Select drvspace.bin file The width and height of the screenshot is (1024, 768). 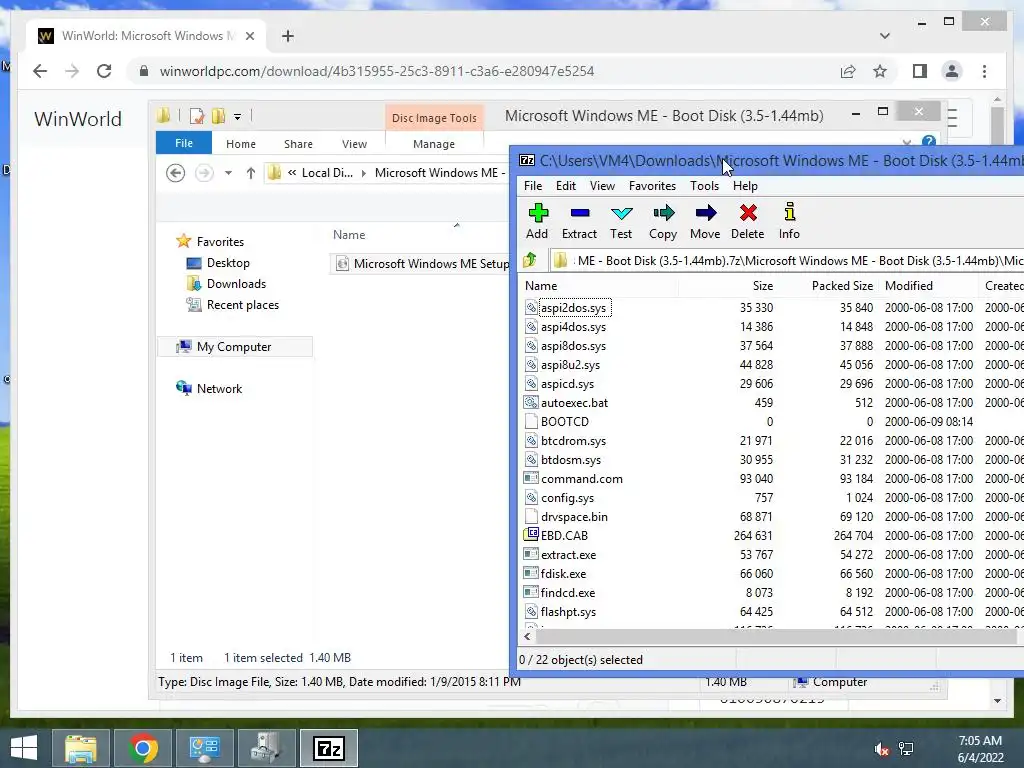574,517
